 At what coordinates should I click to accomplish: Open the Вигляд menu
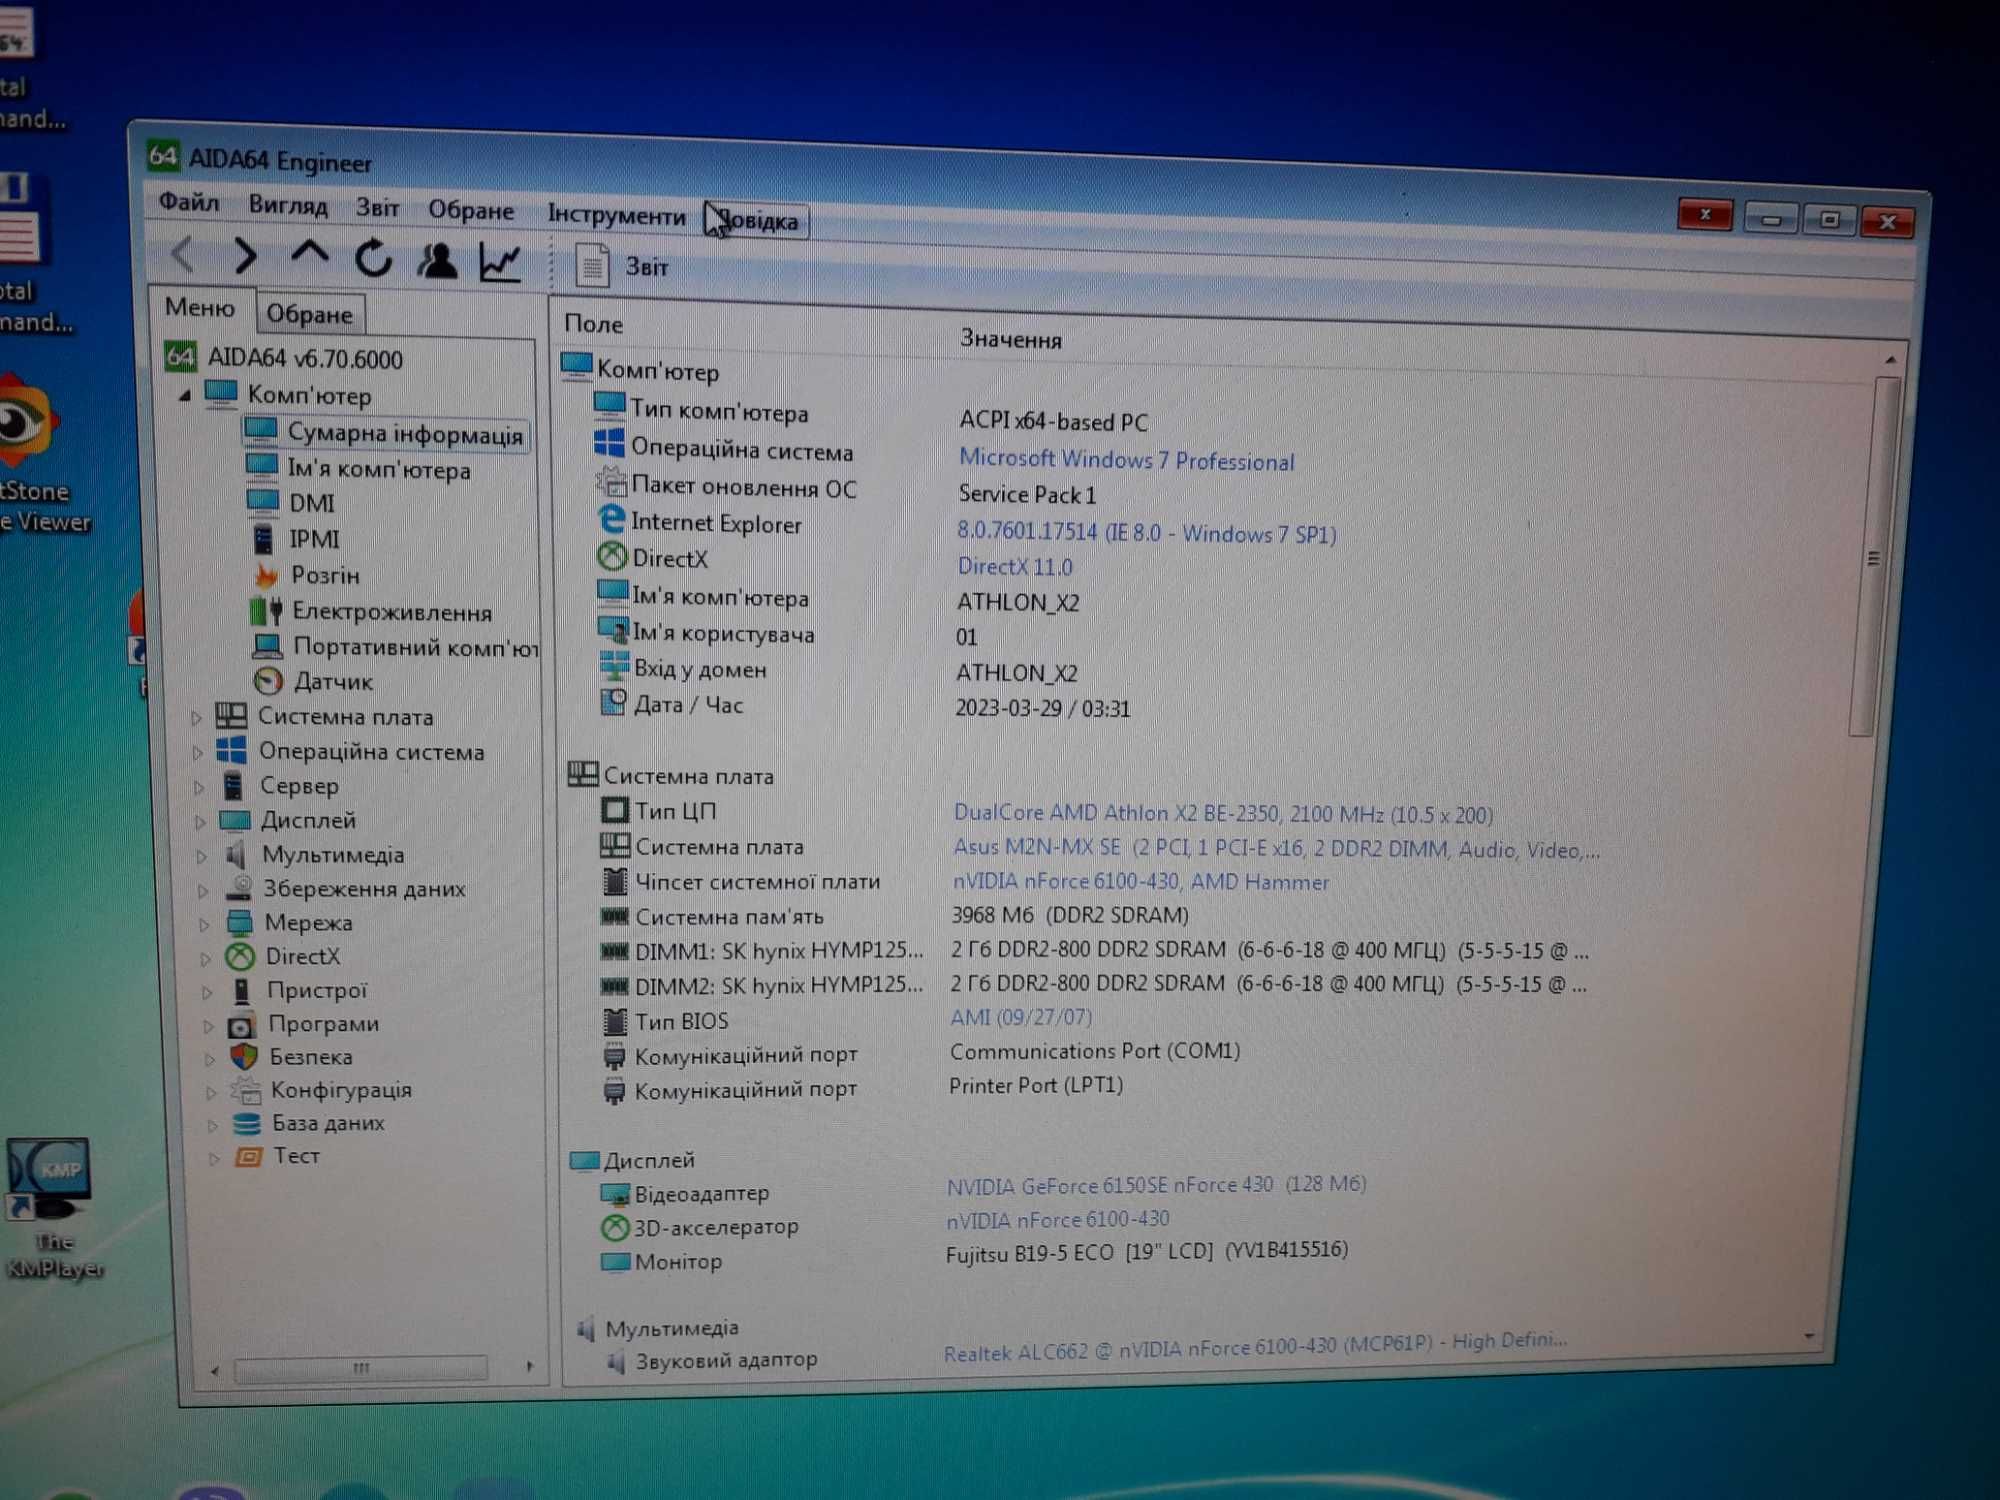pos(288,205)
